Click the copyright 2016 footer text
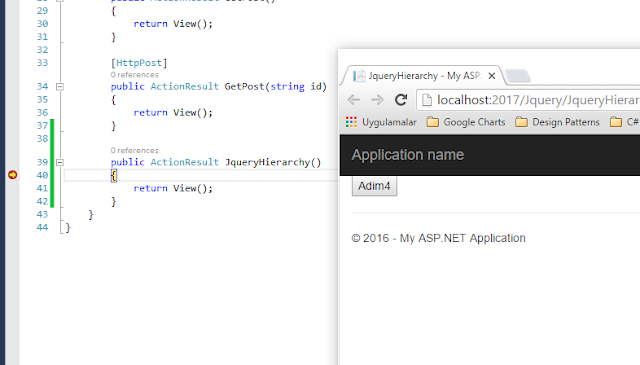640x365 pixels. coord(438,238)
